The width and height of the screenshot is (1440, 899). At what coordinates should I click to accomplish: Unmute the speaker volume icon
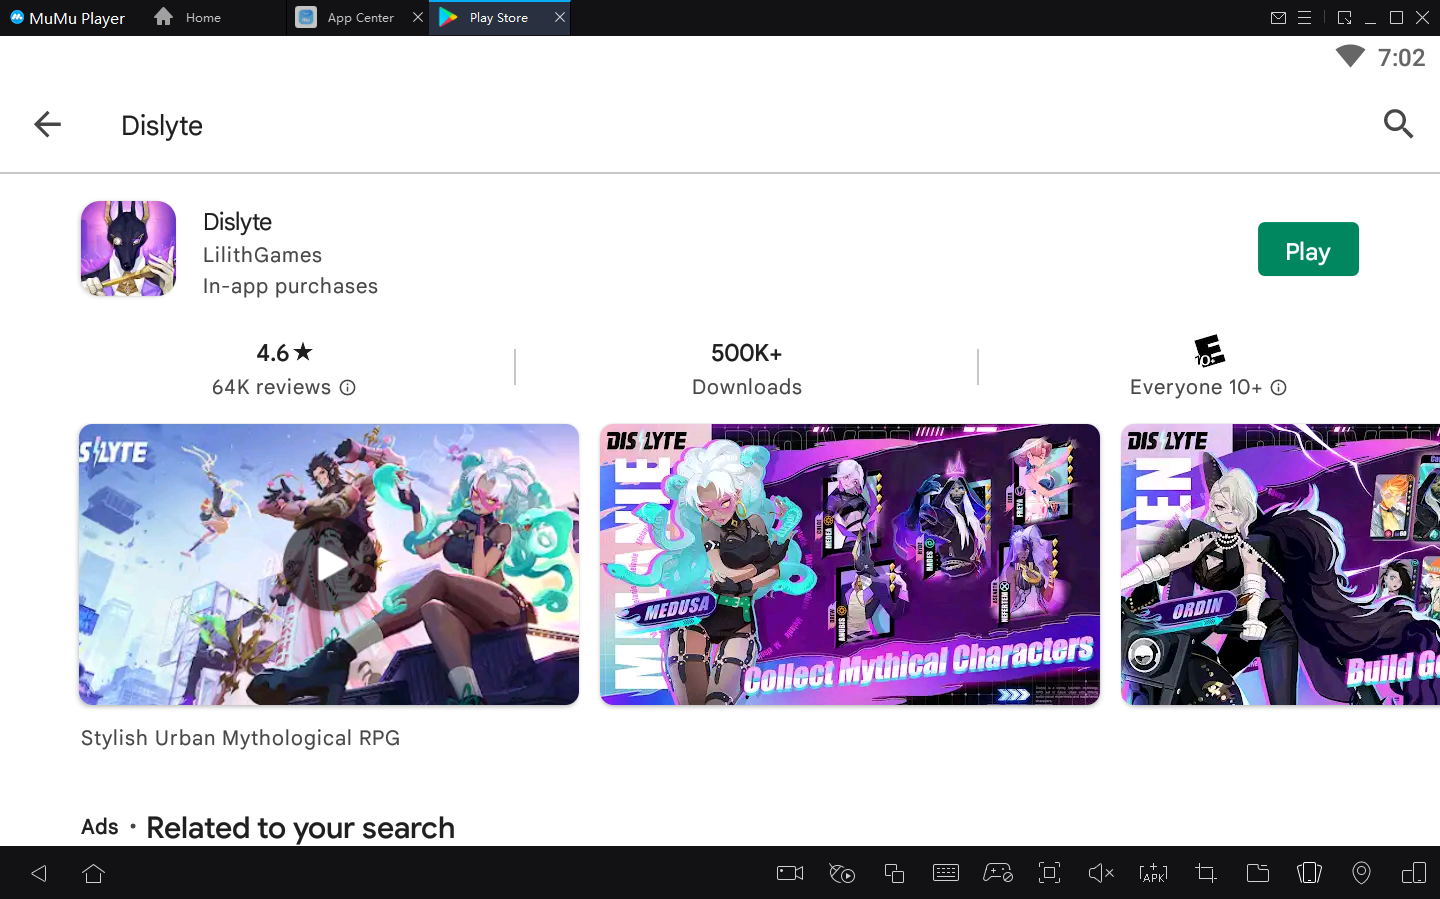[x=1101, y=873]
